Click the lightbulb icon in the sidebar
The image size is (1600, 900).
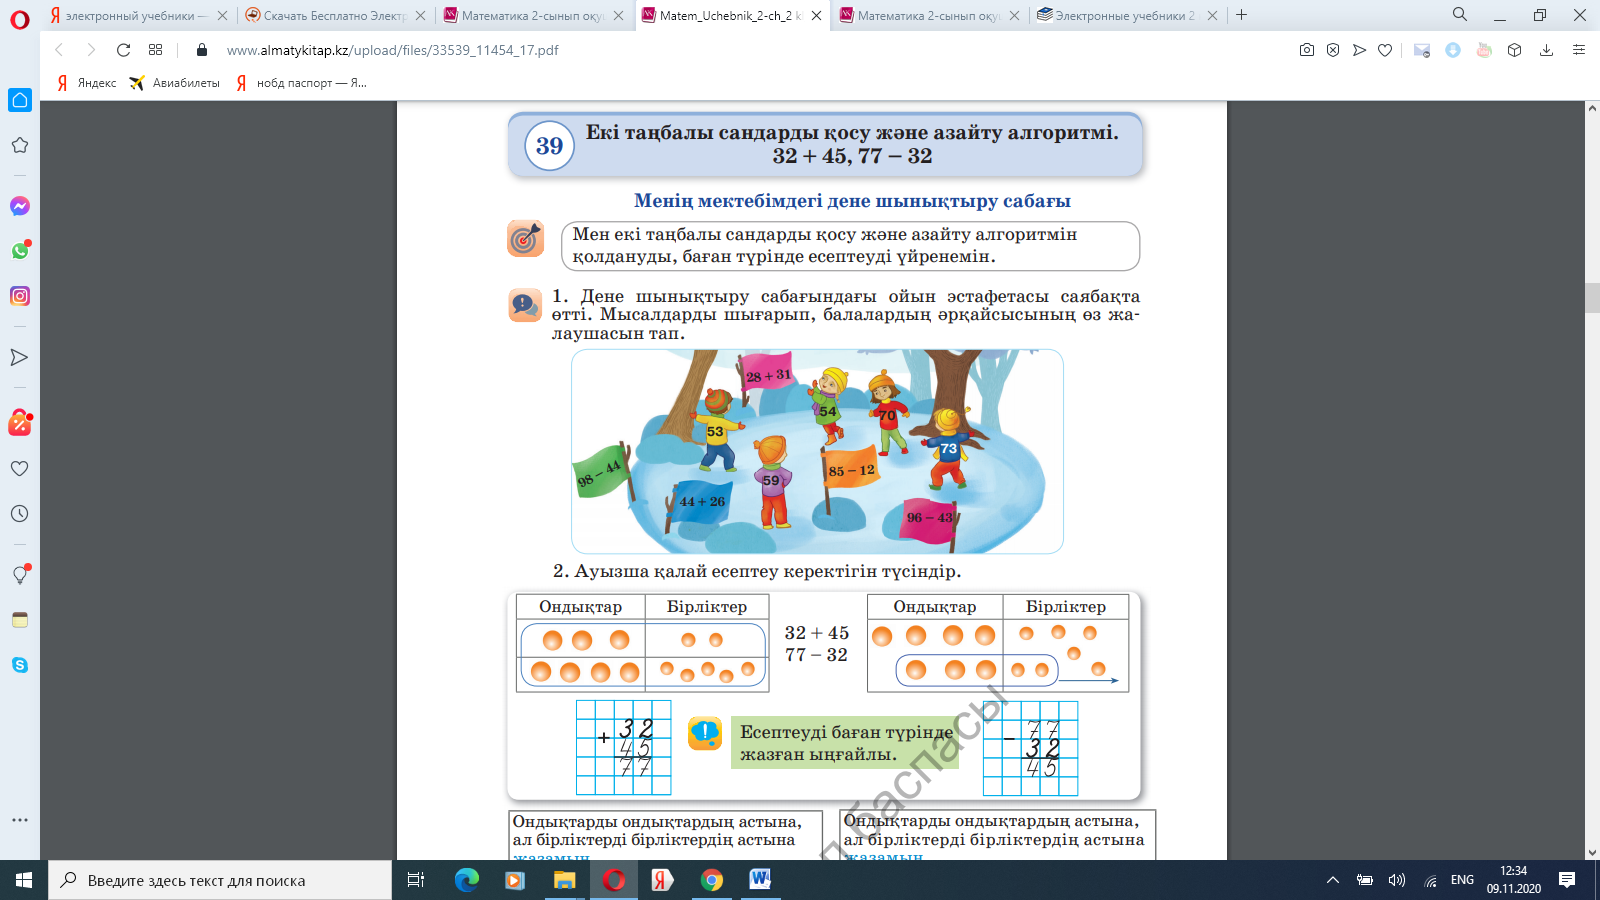point(20,575)
